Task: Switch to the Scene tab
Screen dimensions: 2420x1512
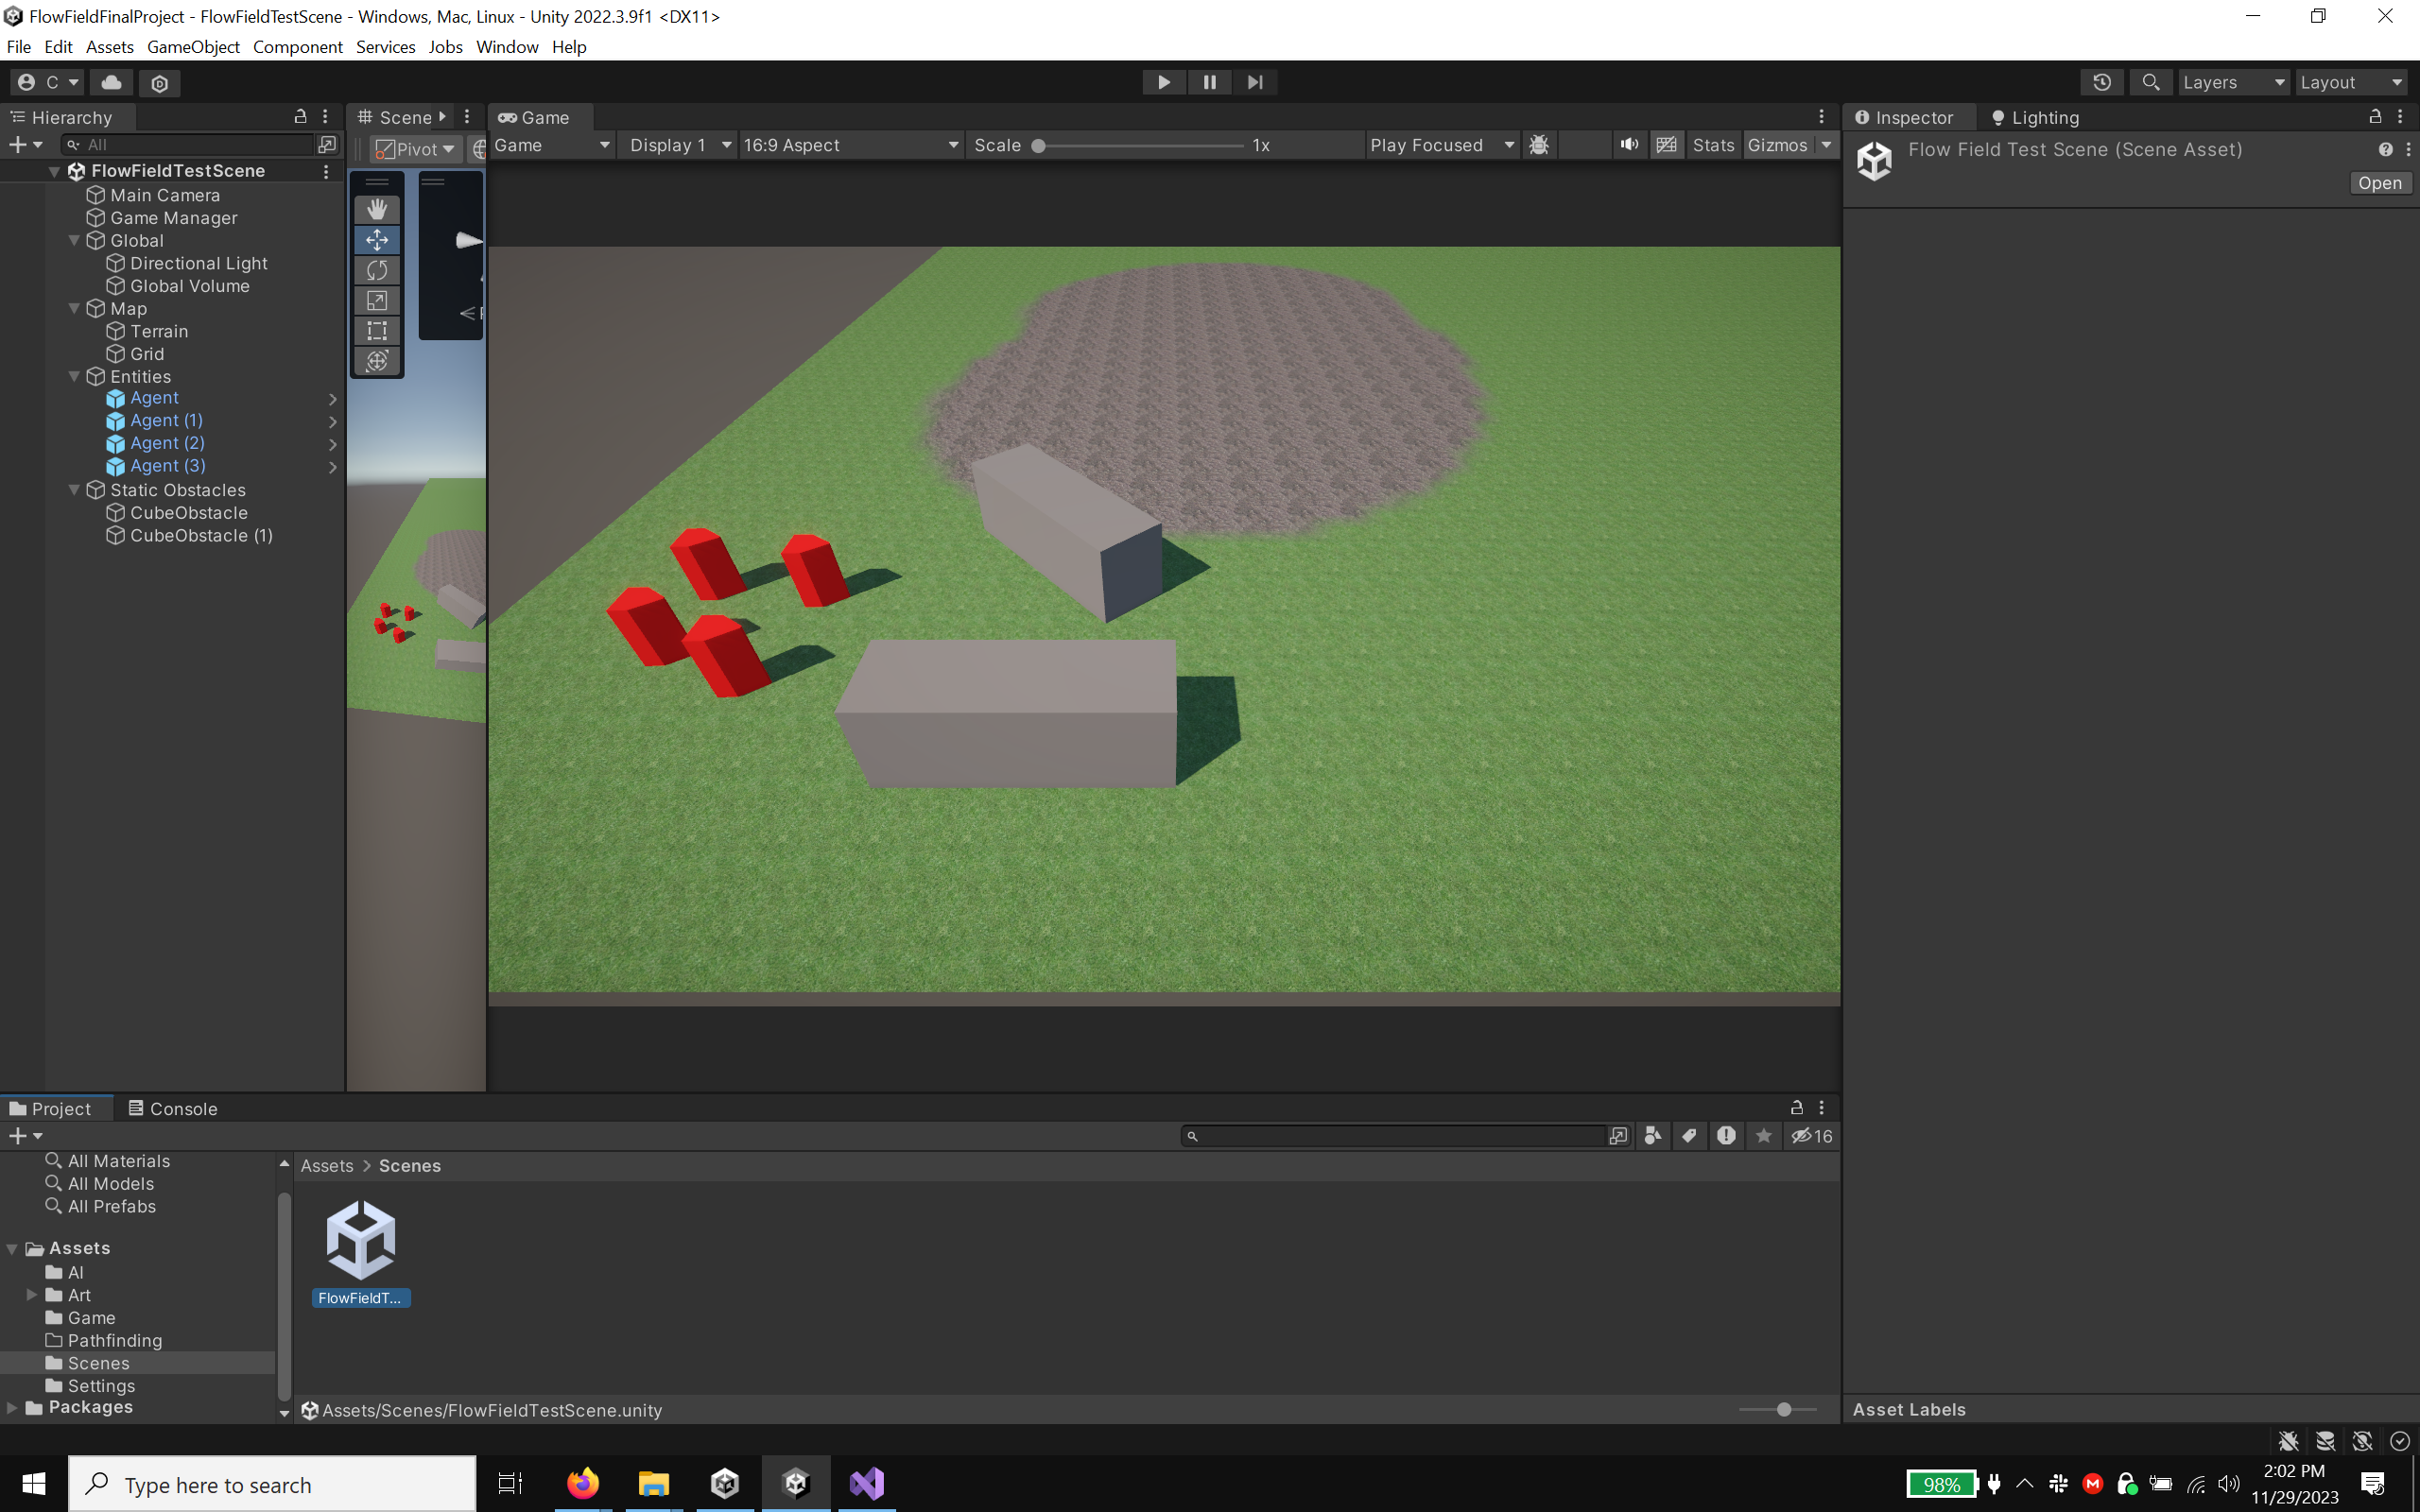Action: (x=395, y=117)
